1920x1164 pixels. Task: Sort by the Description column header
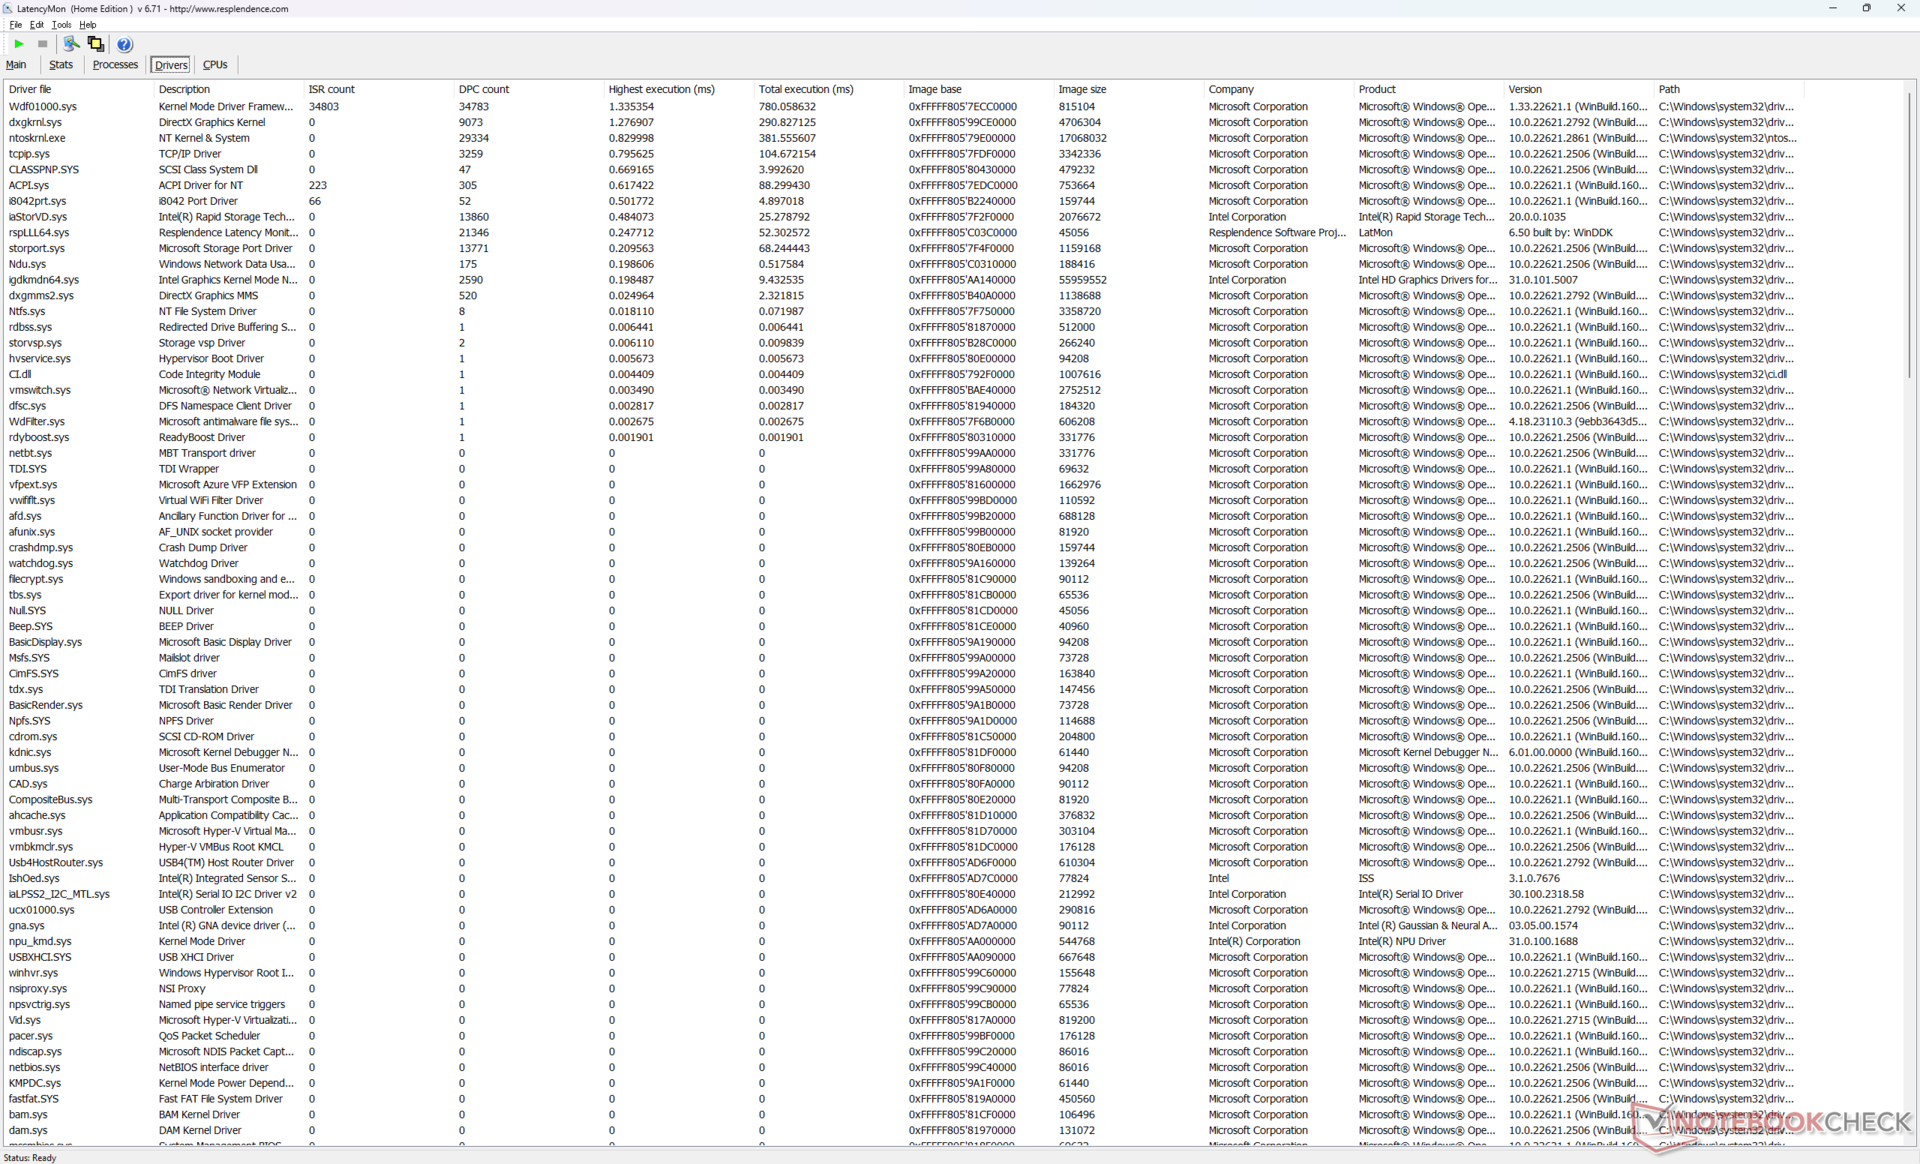tap(228, 89)
